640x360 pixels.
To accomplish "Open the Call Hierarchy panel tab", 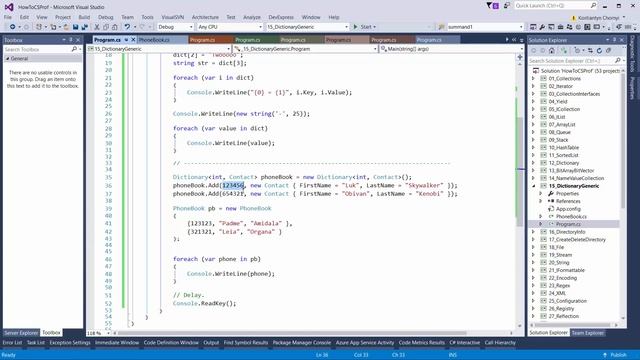I will coord(500,343).
